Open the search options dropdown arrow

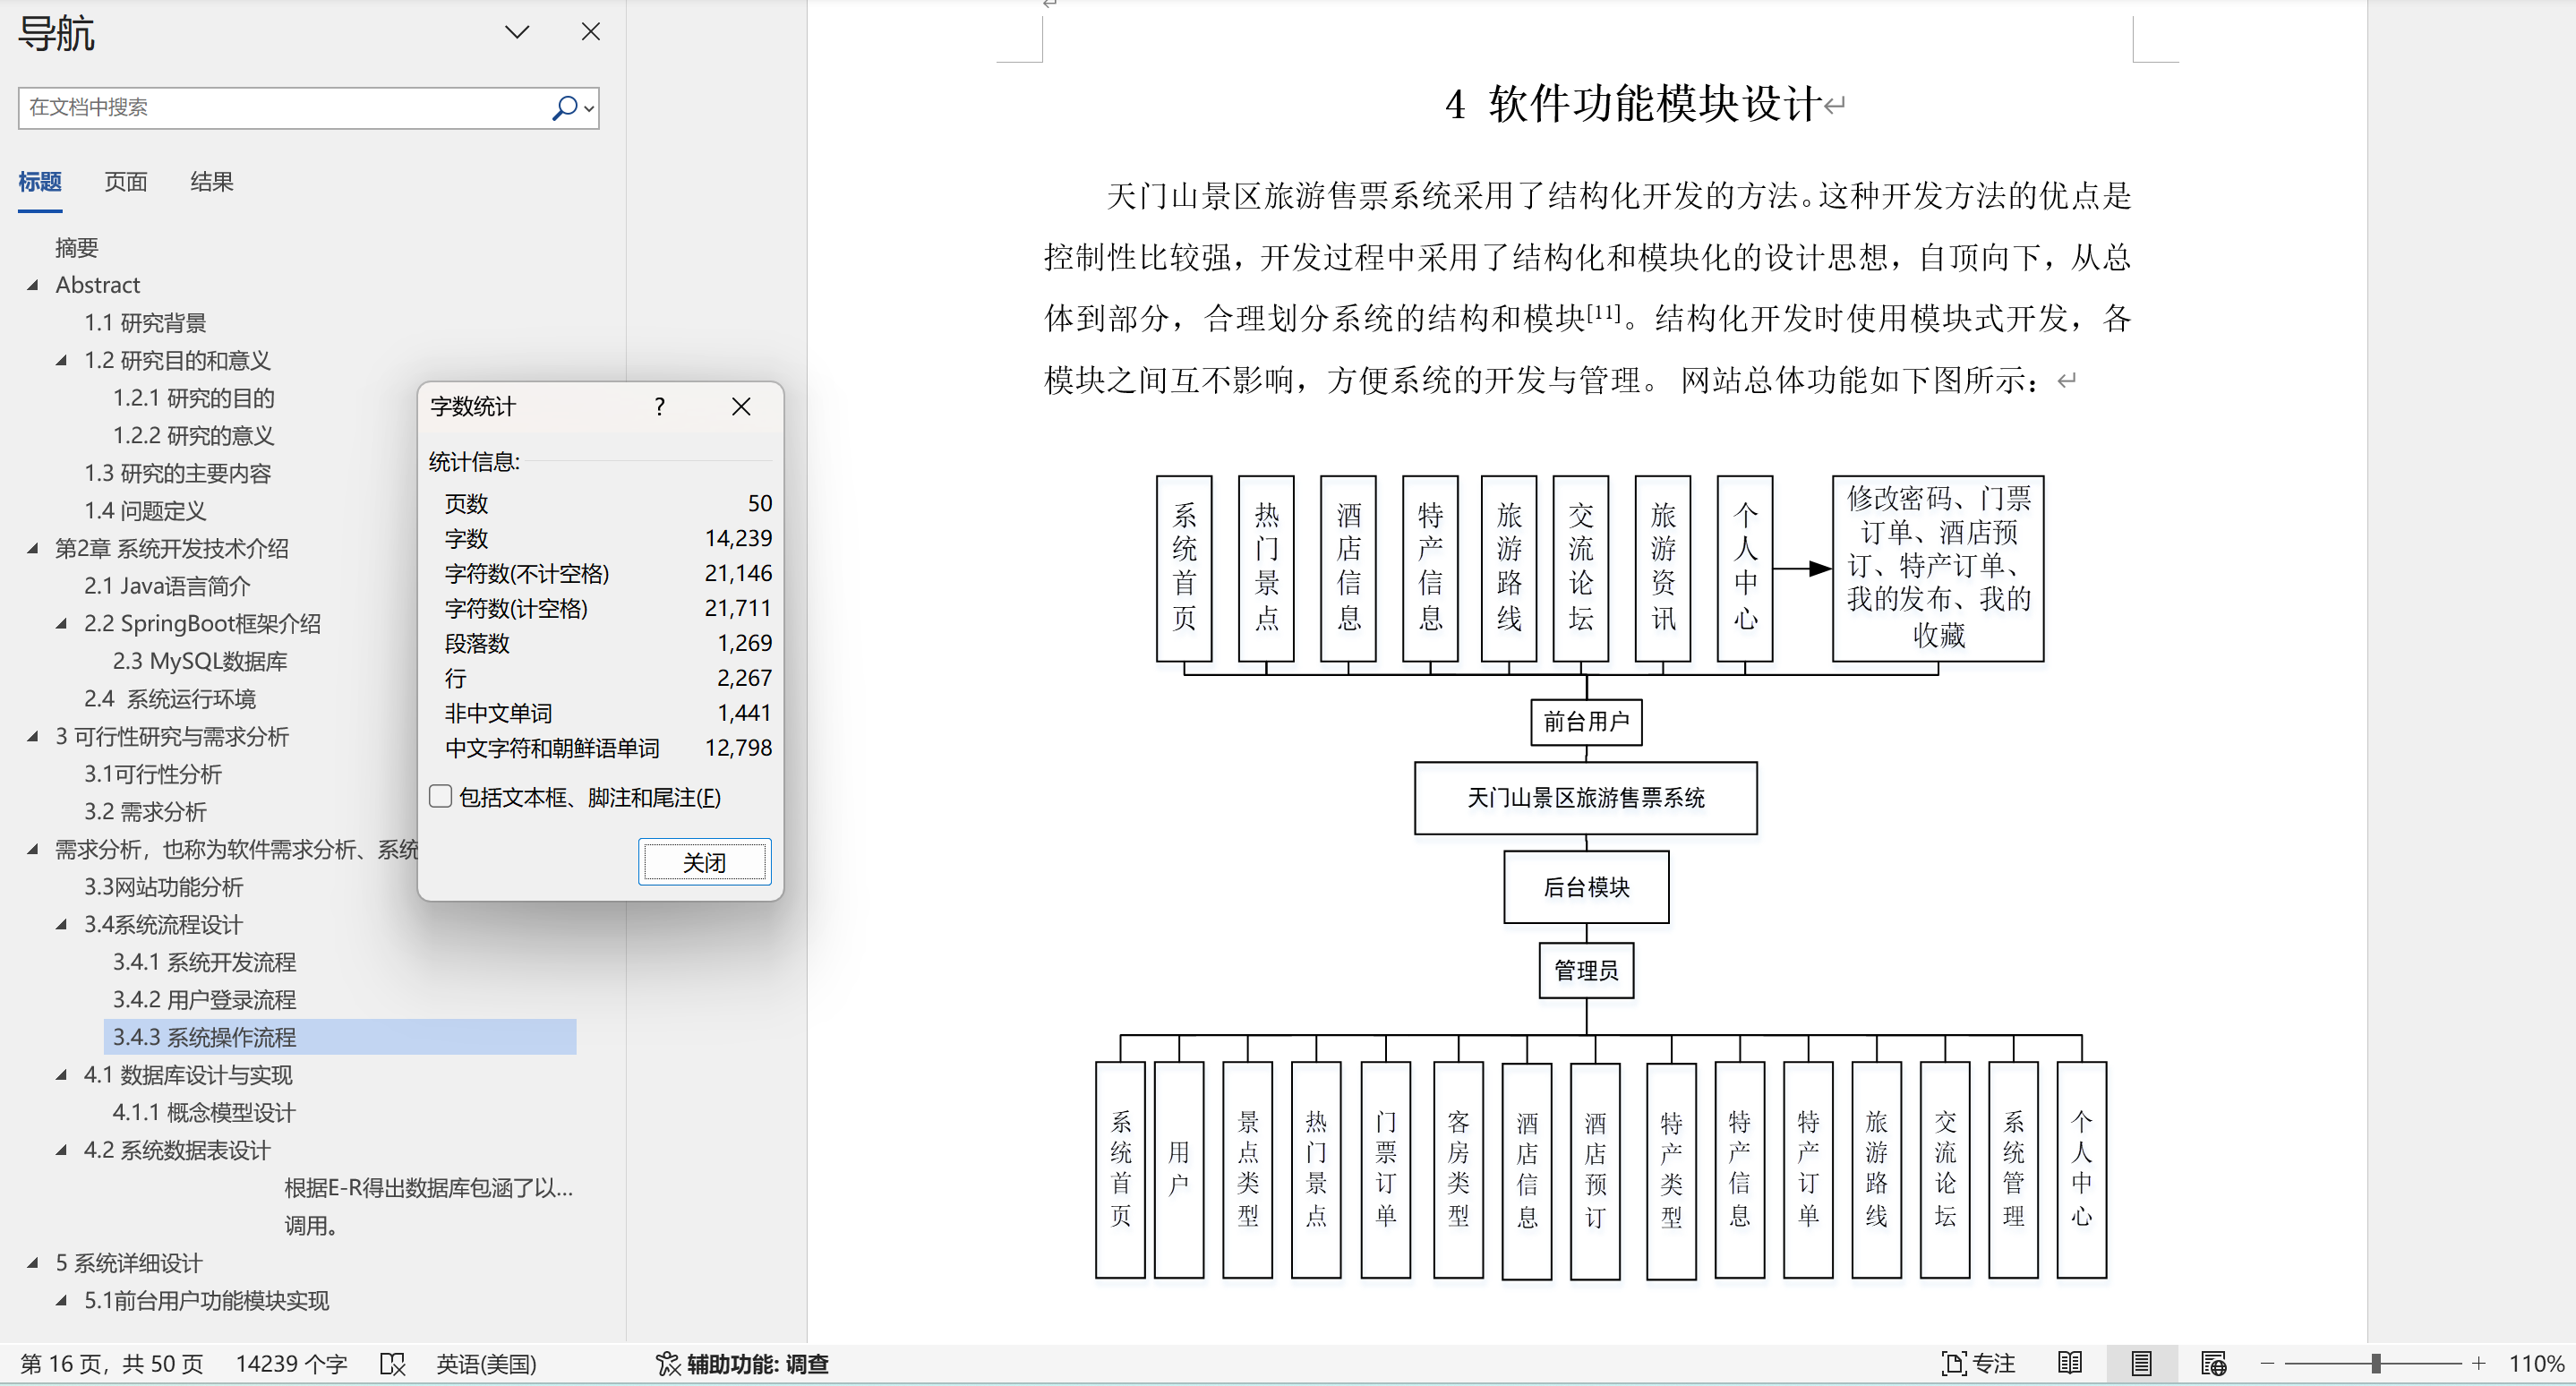589,108
